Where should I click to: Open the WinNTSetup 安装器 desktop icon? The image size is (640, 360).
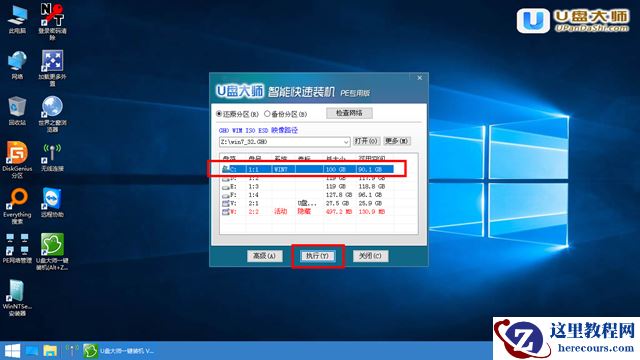(17, 298)
